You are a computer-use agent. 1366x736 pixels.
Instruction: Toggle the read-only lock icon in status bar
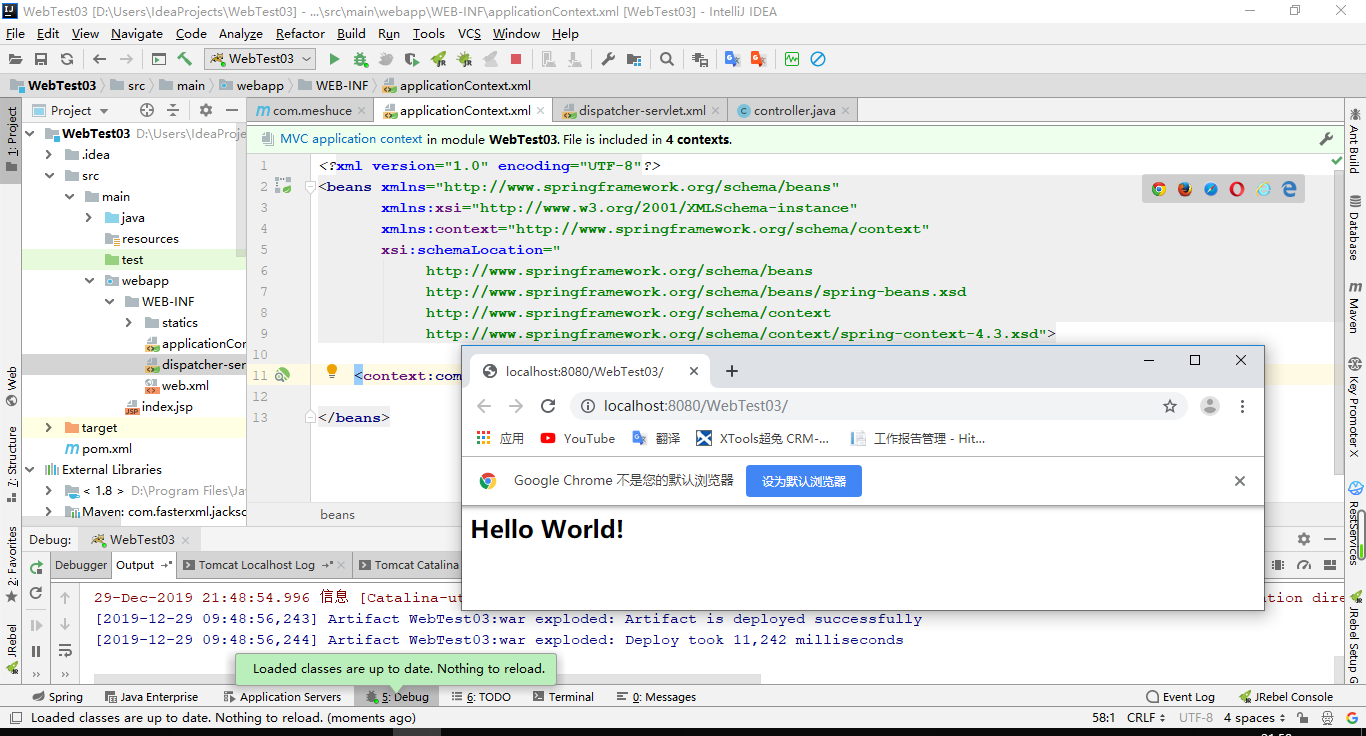(x=1304, y=718)
